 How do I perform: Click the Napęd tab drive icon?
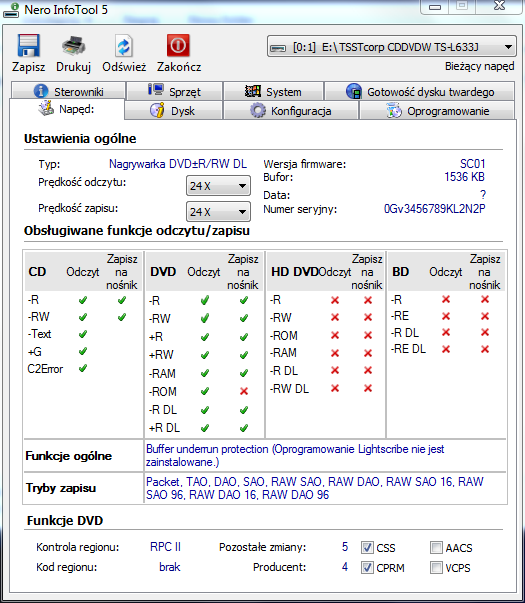46,108
